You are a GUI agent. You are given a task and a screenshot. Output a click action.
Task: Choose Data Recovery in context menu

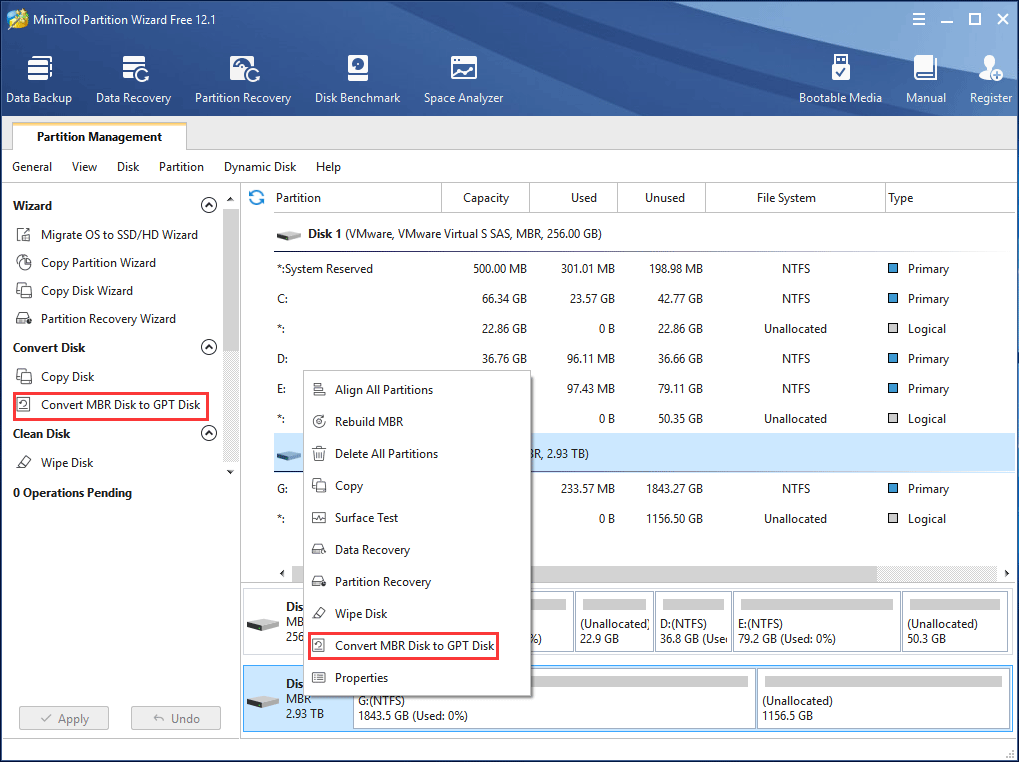[419, 550]
